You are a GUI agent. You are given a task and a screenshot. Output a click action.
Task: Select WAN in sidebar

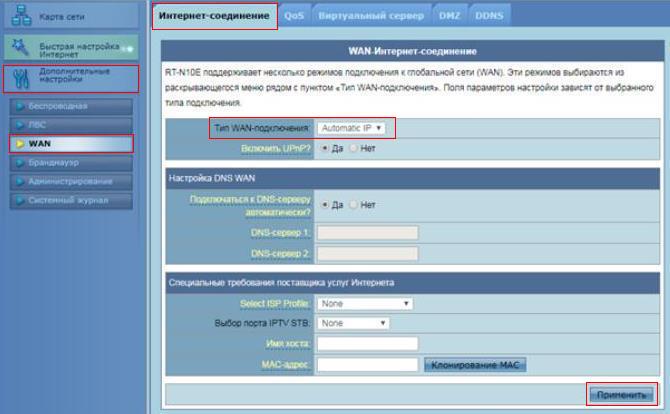point(71,144)
